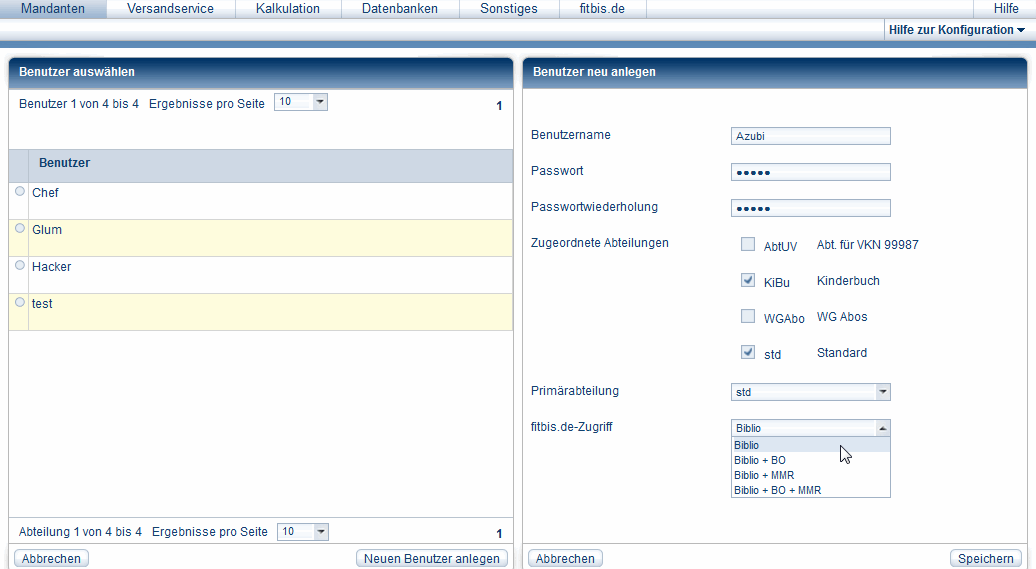The width and height of the screenshot is (1036, 569).
Task: Uncheck the std Standard checkbox
Action: [748, 352]
